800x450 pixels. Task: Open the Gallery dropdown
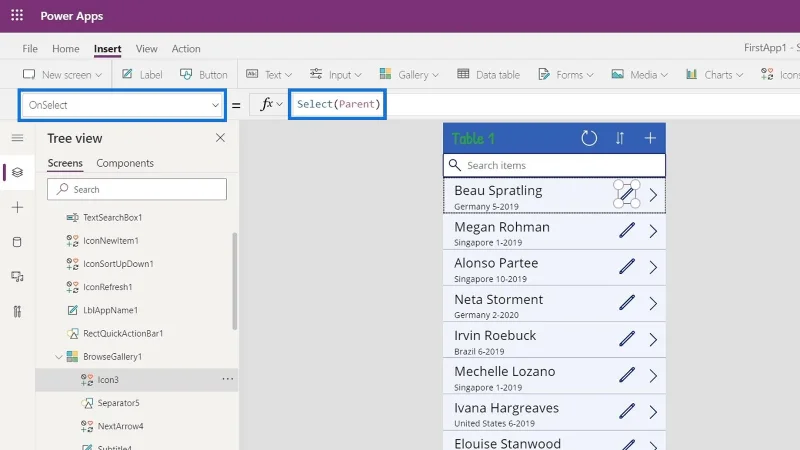point(409,74)
